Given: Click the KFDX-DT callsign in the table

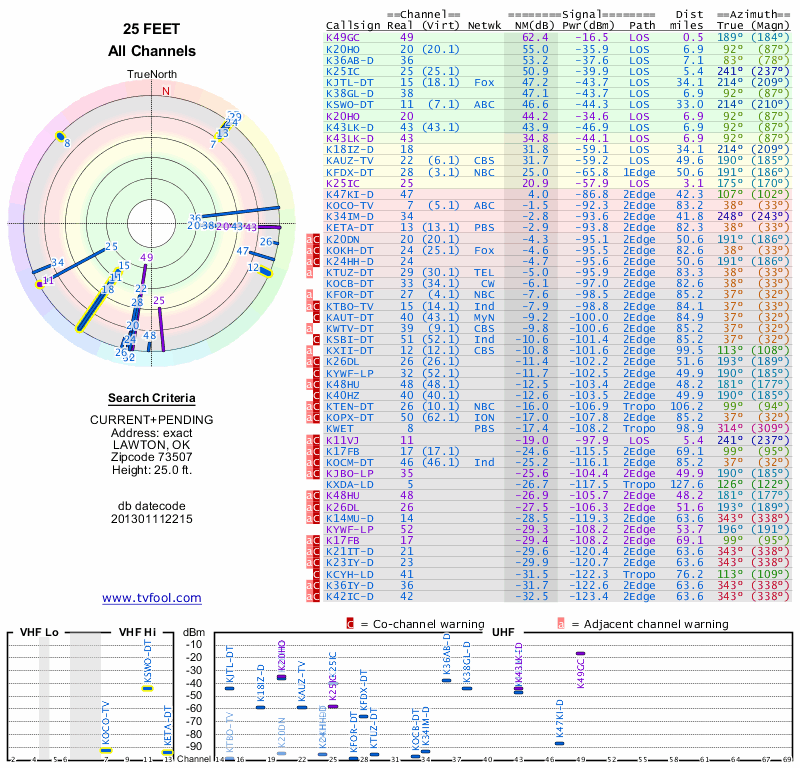Looking at the screenshot, I should pyautogui.click(x=350, y=172).
